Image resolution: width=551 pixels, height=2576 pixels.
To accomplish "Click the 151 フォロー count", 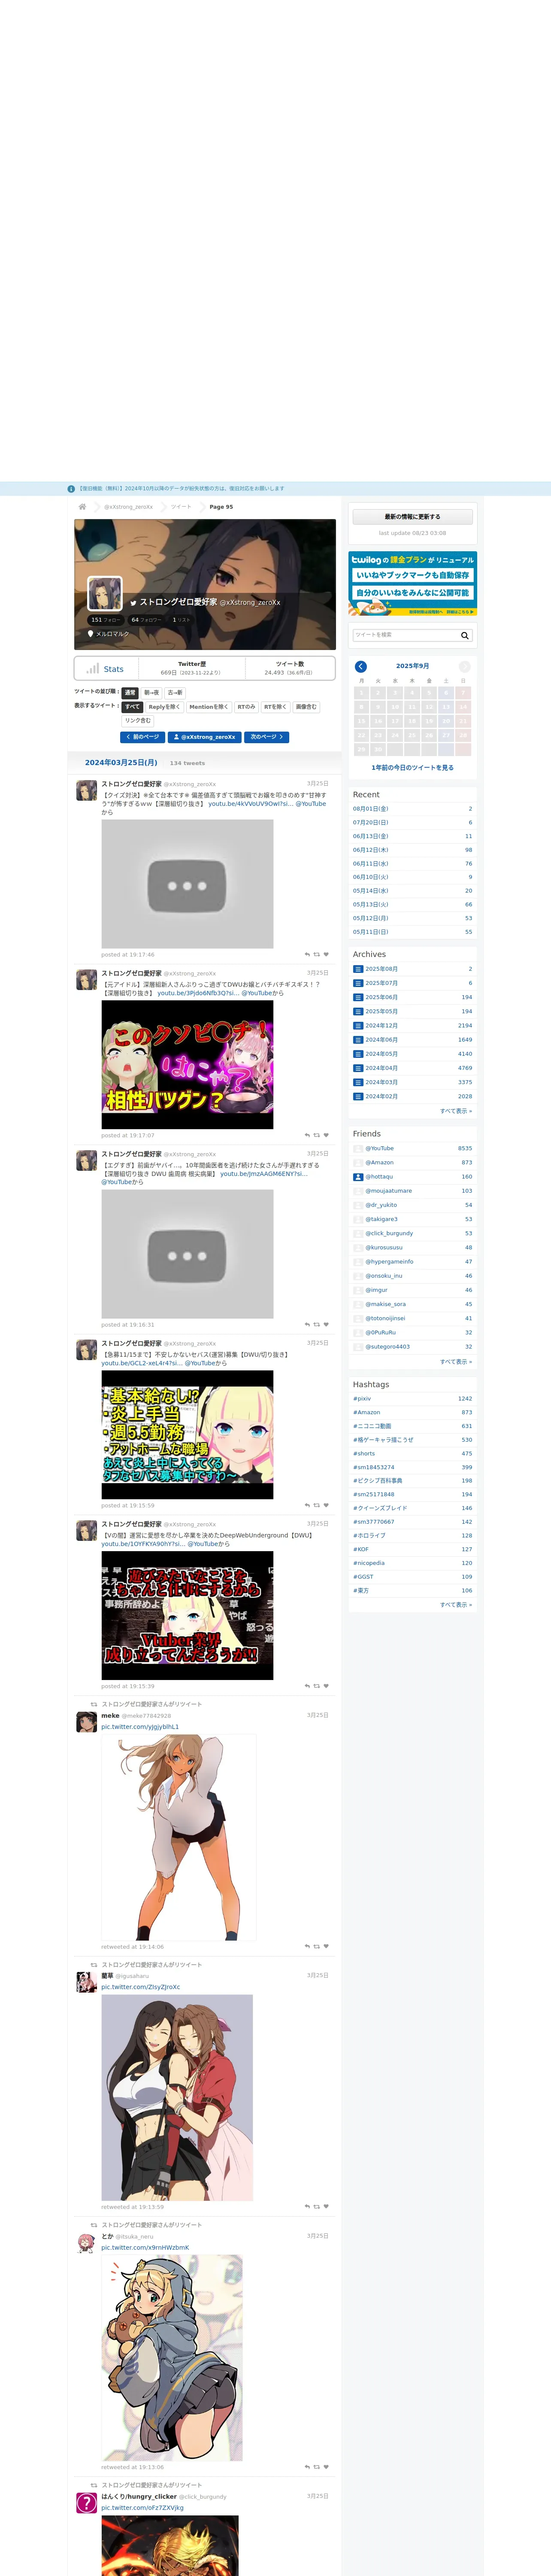I will [105, 620].
